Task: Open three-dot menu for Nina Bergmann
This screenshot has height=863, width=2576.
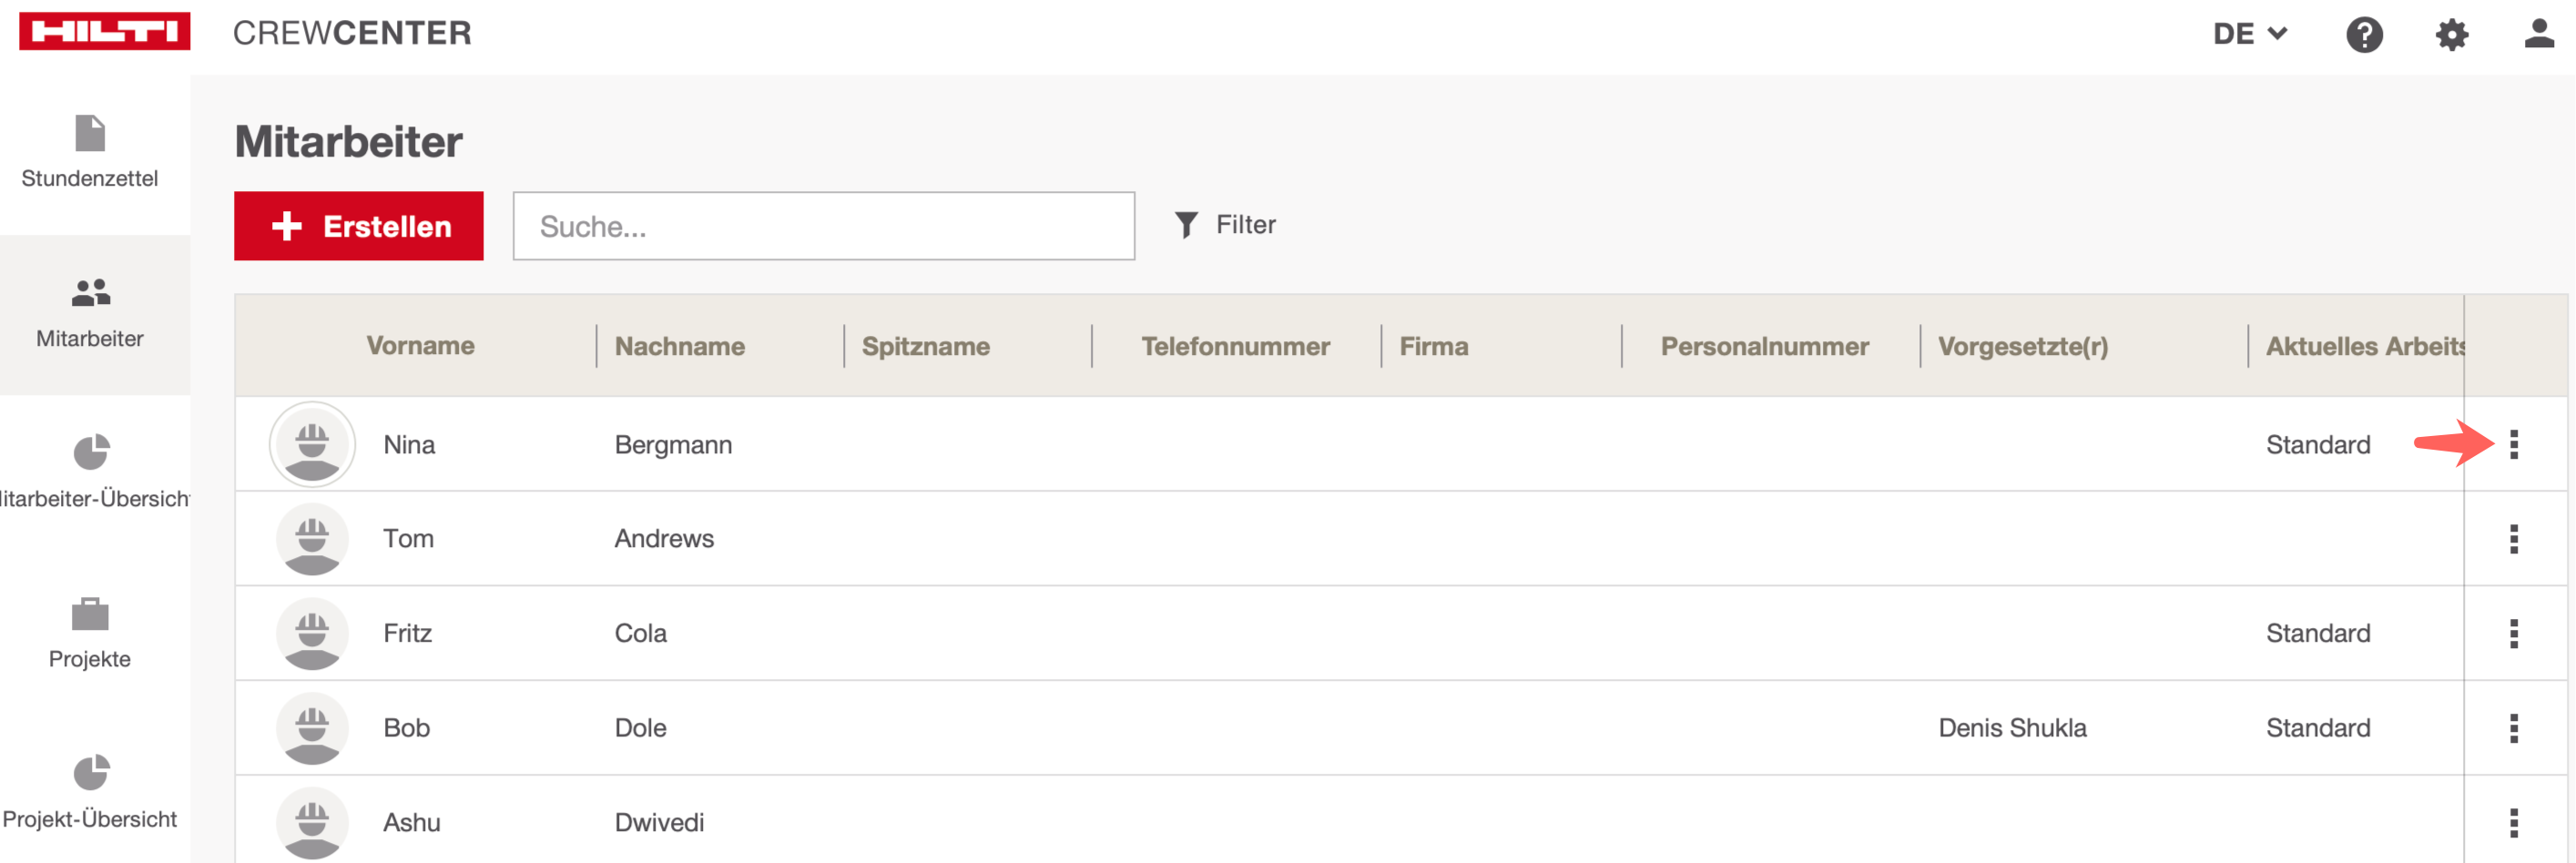Action: coord(2513,444)
